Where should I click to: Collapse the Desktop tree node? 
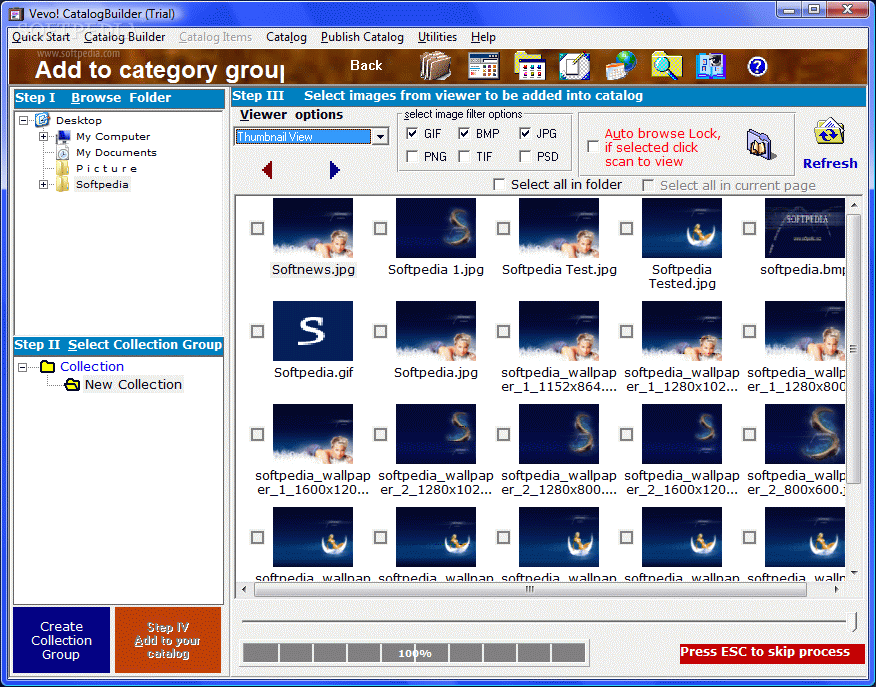point(23,120)
